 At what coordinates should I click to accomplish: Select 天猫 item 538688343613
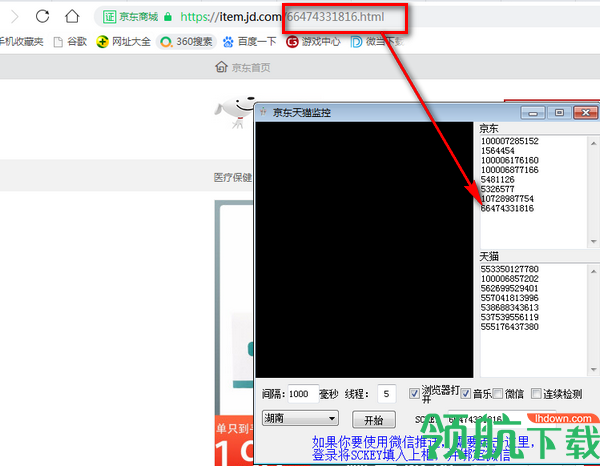click(510, 308)
